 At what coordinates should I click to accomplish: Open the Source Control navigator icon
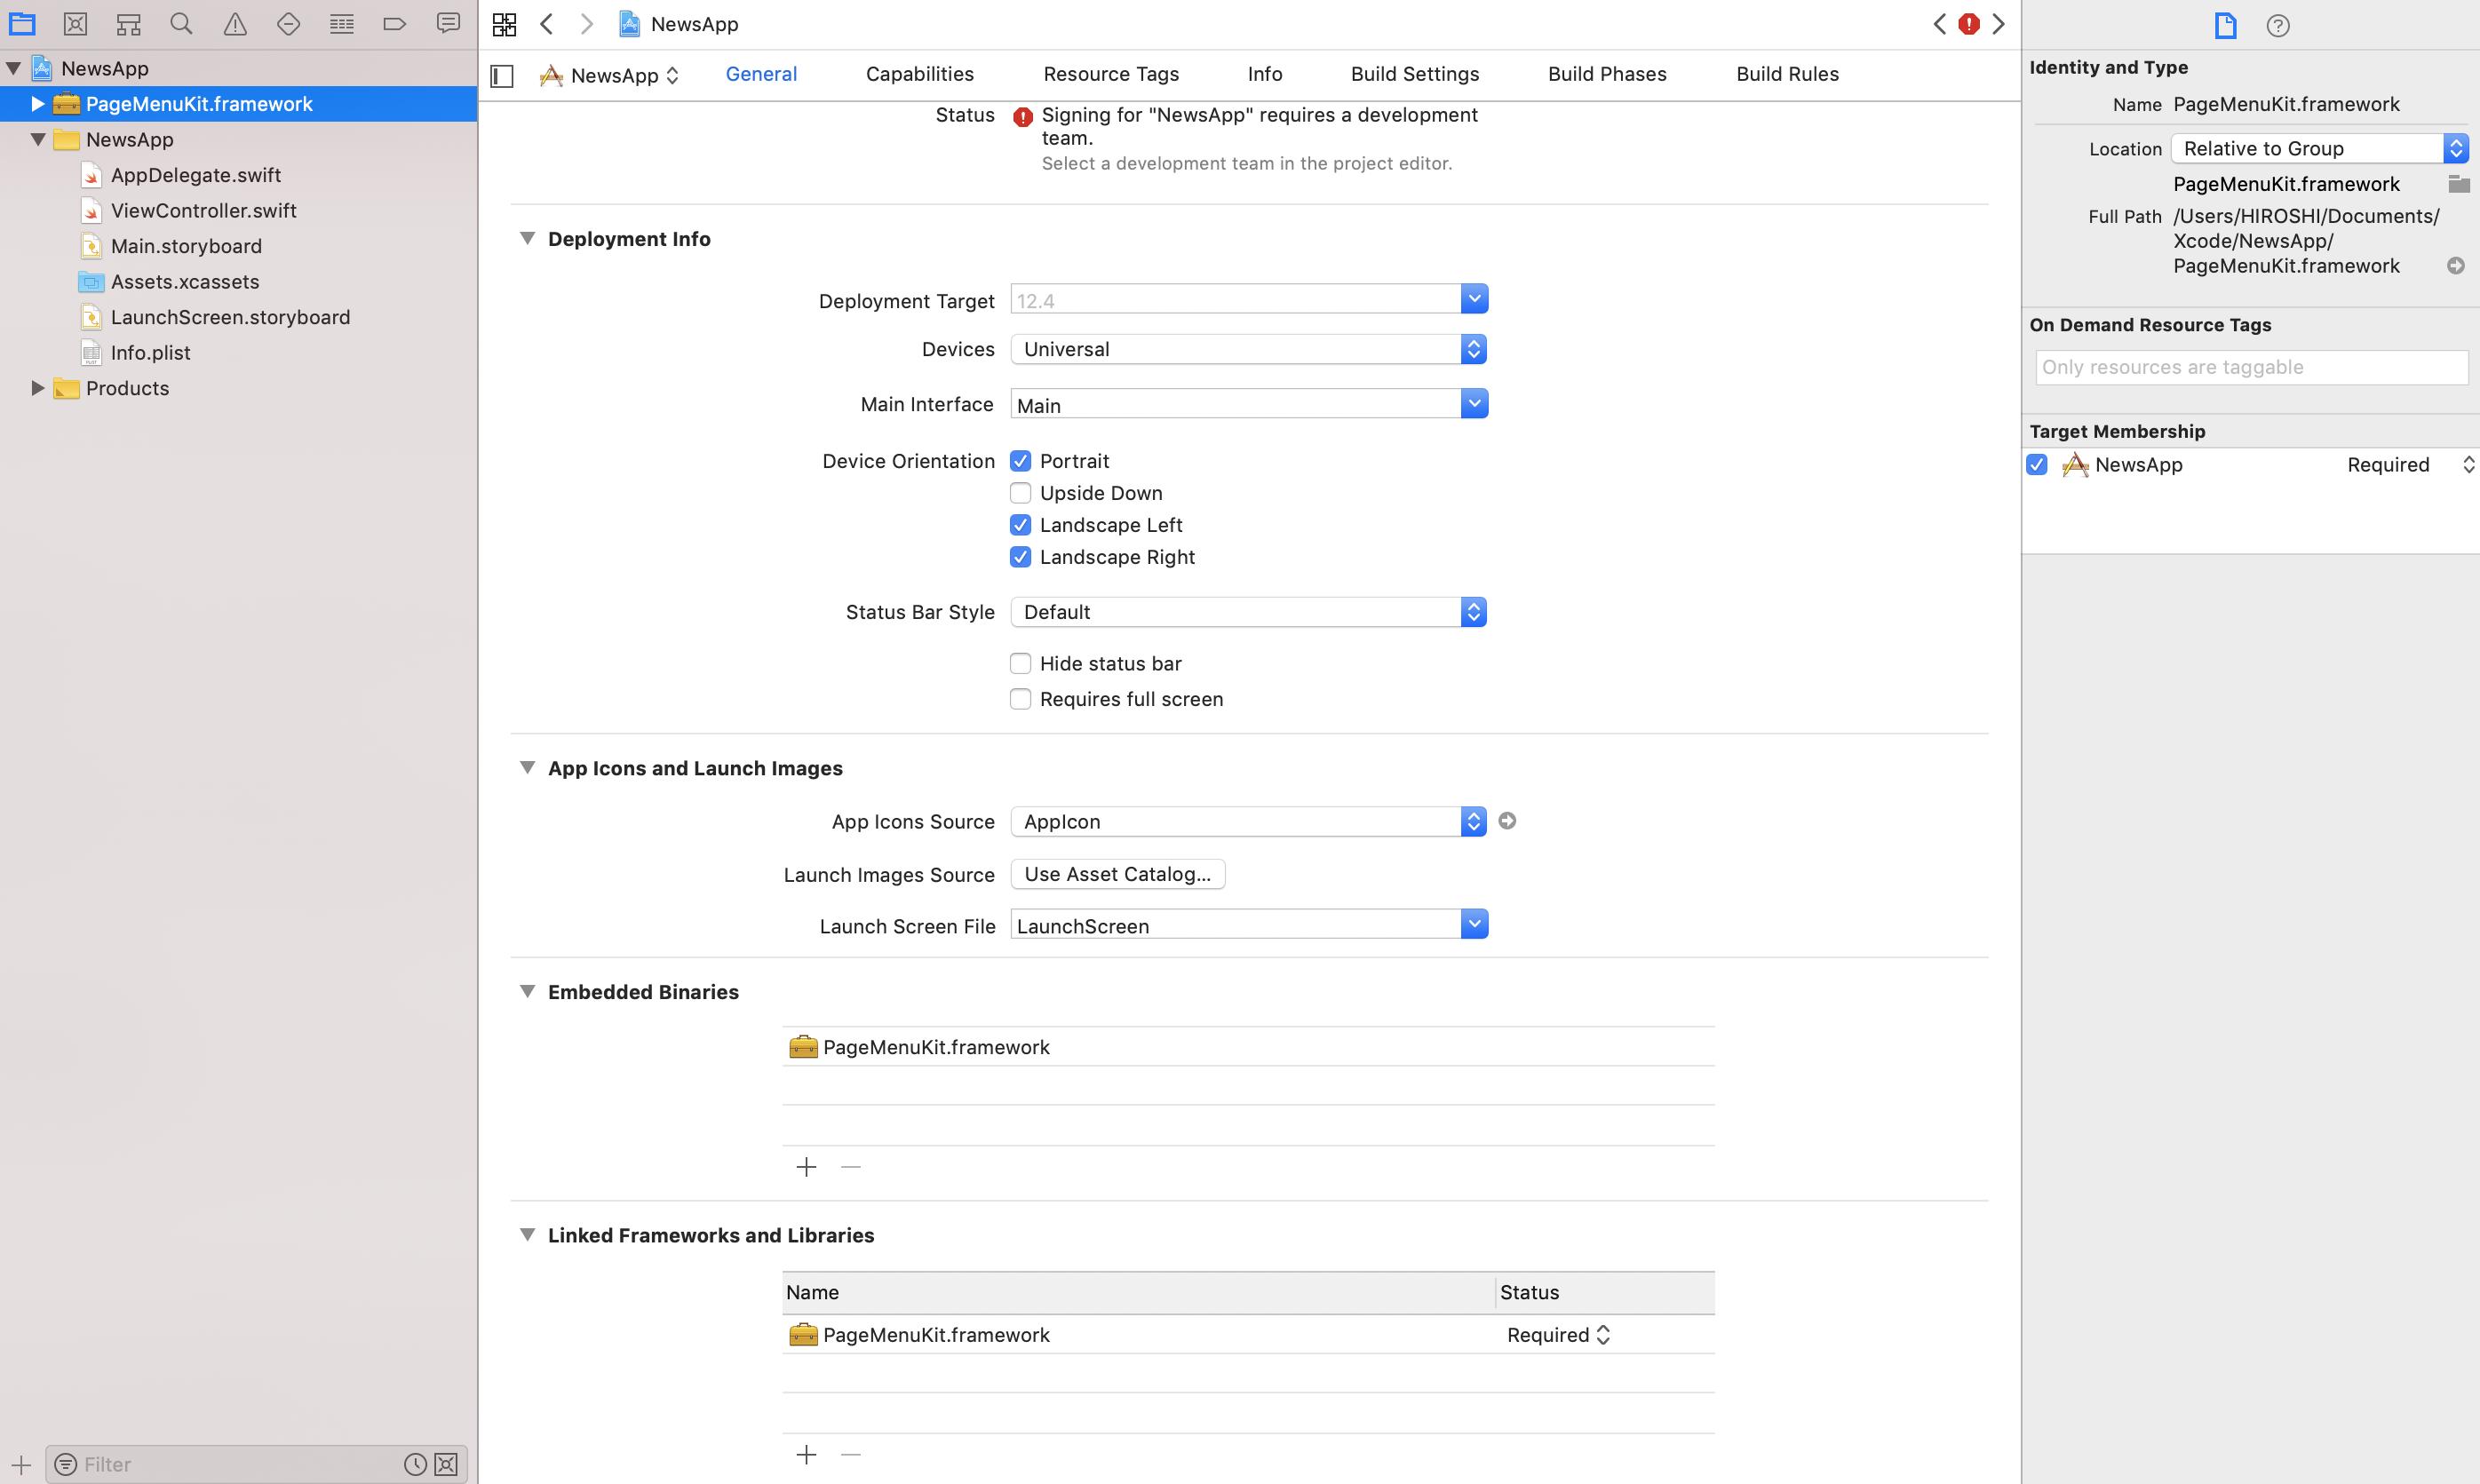(75, 24)
